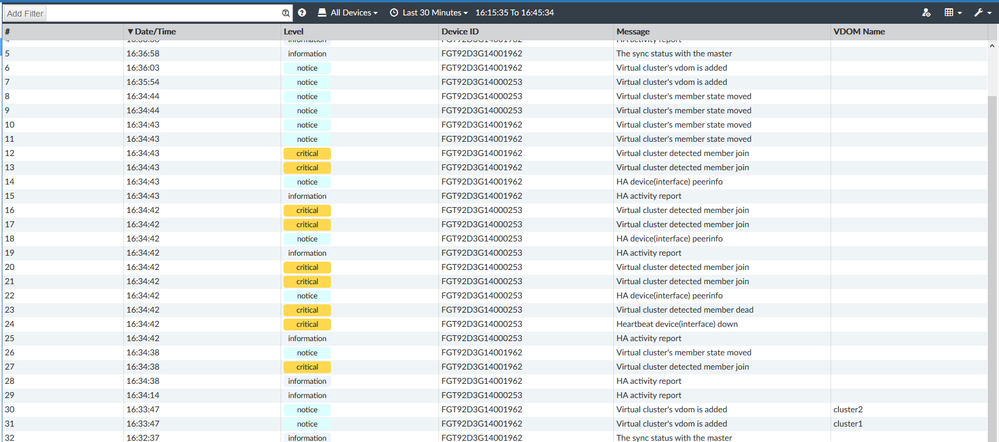
Task: Click 'HA activity report' message in row 19
Action: point(649,253)
